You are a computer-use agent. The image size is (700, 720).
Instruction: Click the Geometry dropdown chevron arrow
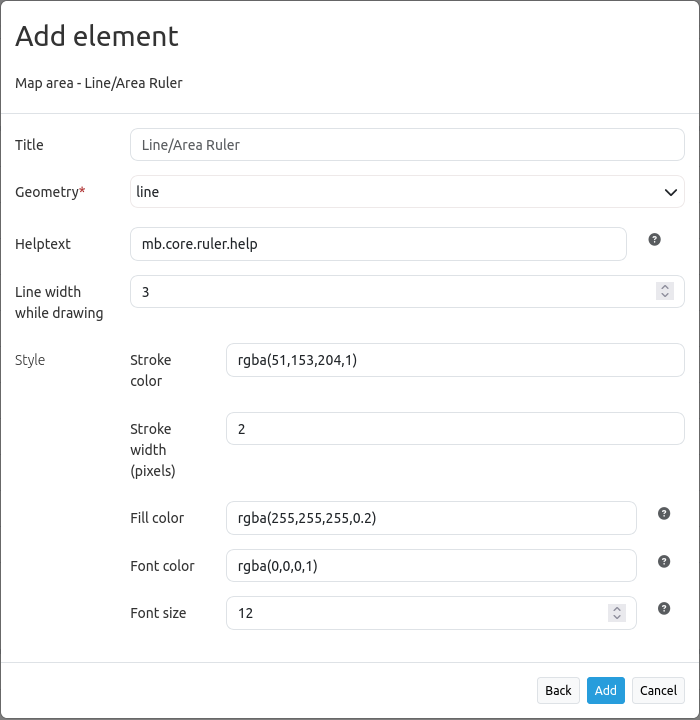pyautogui.click(x=670, y=192)
